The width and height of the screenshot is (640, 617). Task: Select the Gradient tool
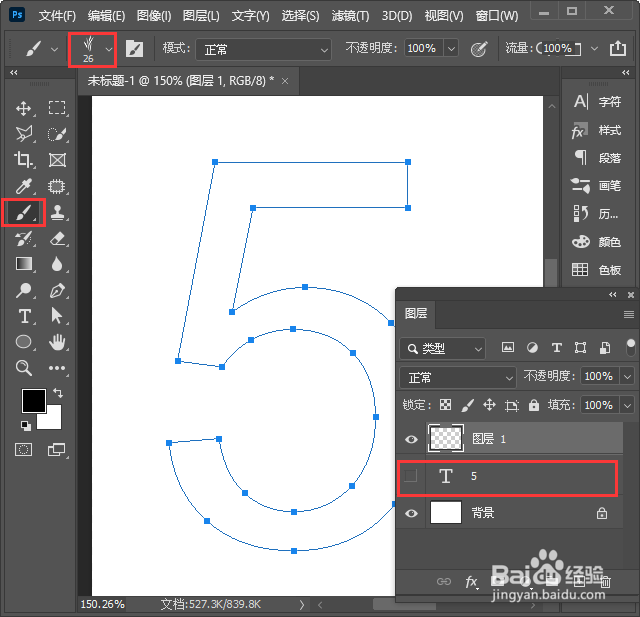coord(23,264)
